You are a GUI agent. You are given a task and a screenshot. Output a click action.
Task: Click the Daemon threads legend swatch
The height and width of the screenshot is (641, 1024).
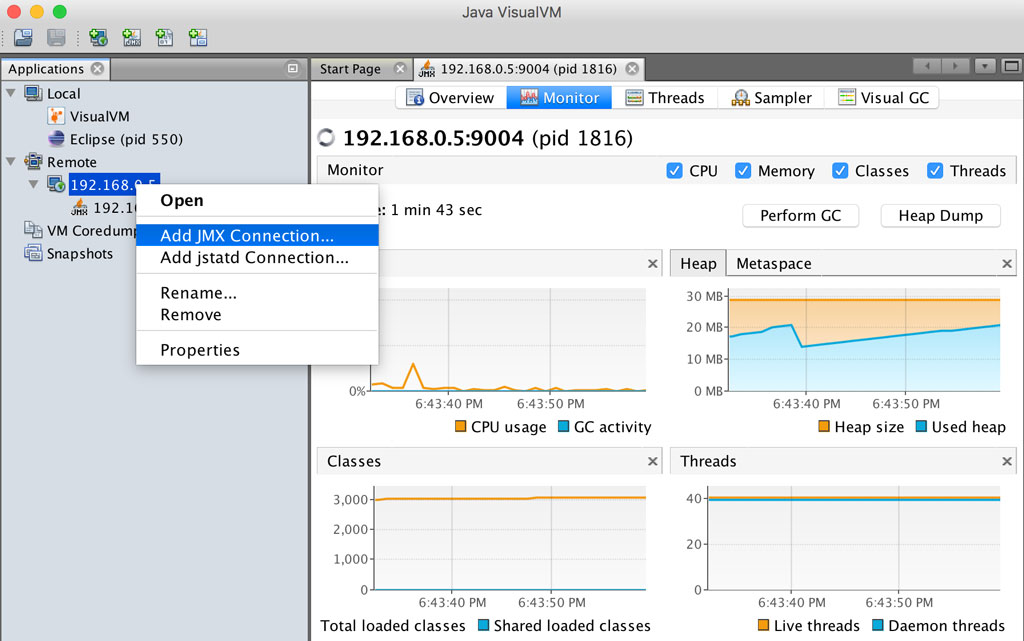878,625
